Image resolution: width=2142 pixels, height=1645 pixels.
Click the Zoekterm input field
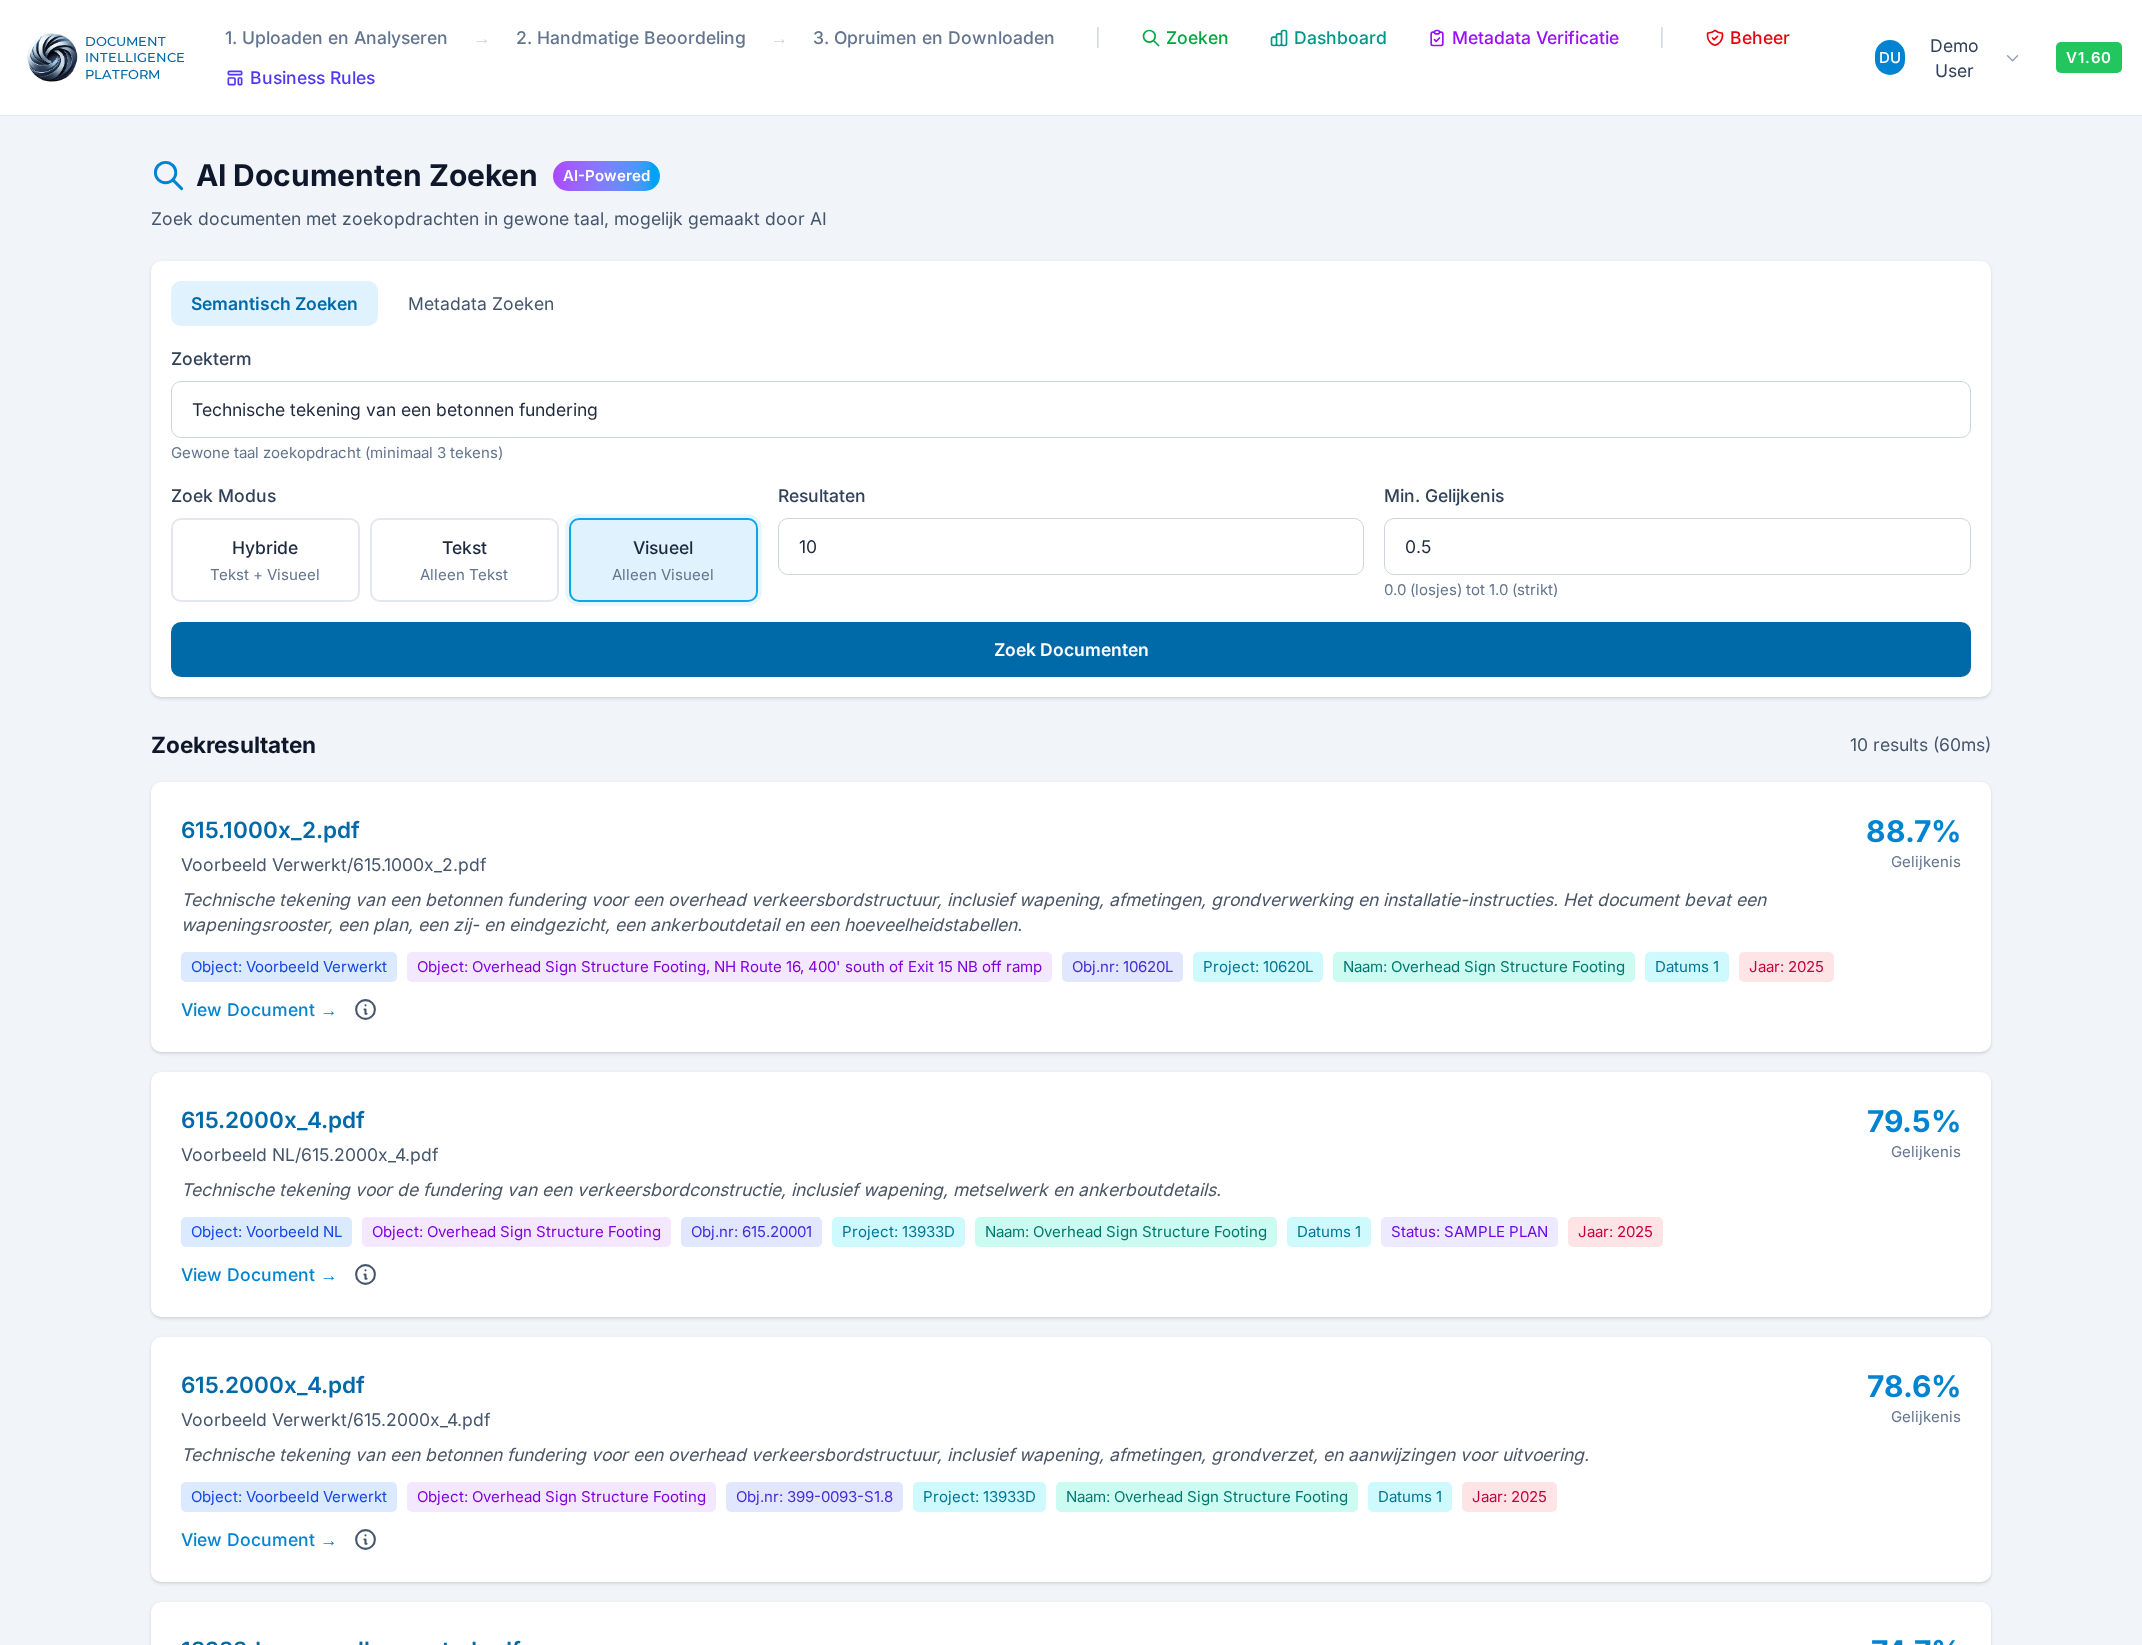(1071, 410)
